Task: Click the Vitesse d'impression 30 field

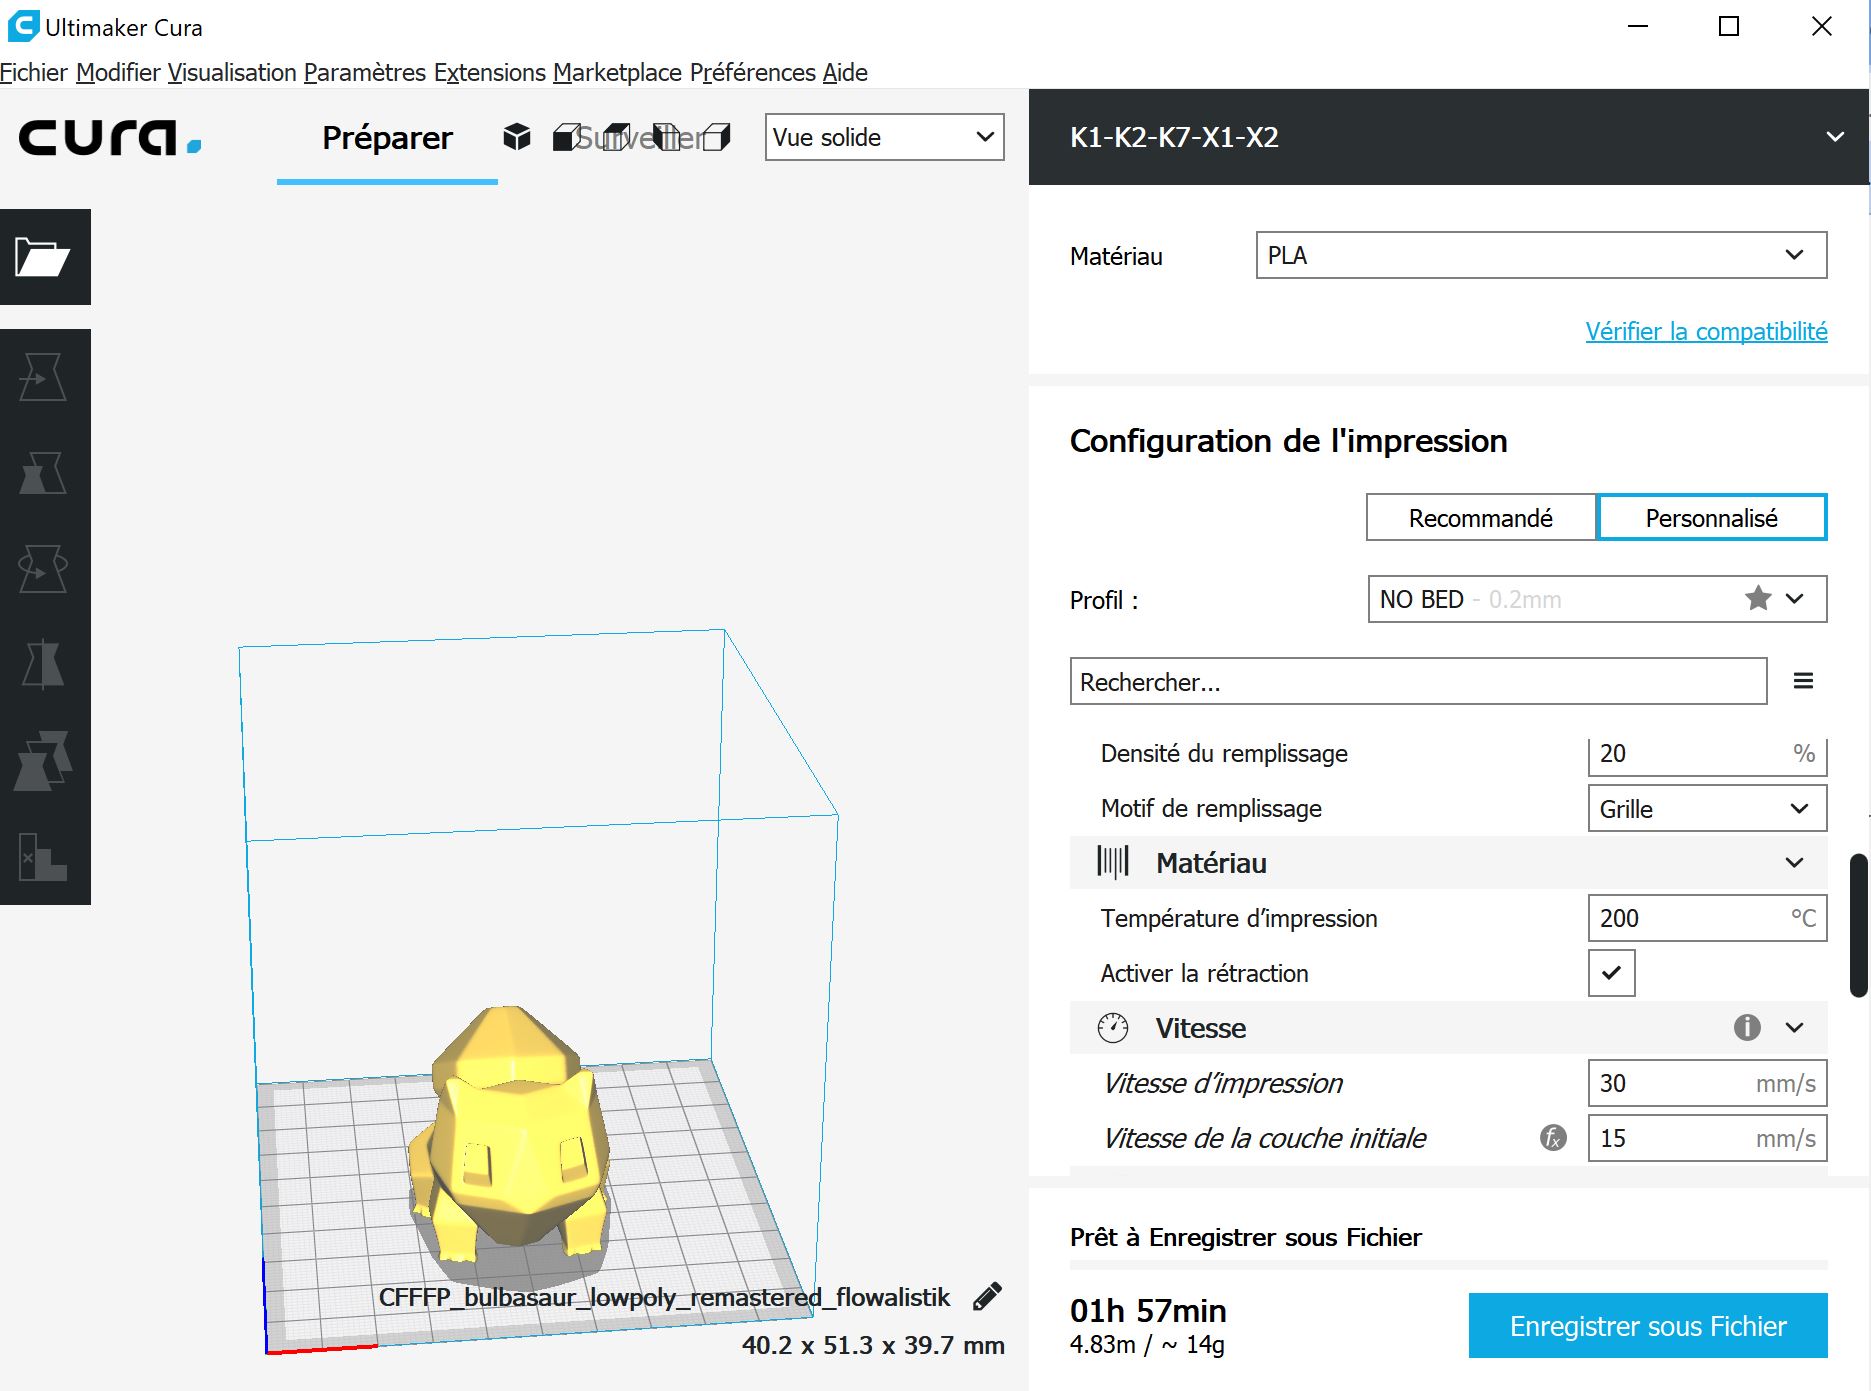Action: 1707,1082
